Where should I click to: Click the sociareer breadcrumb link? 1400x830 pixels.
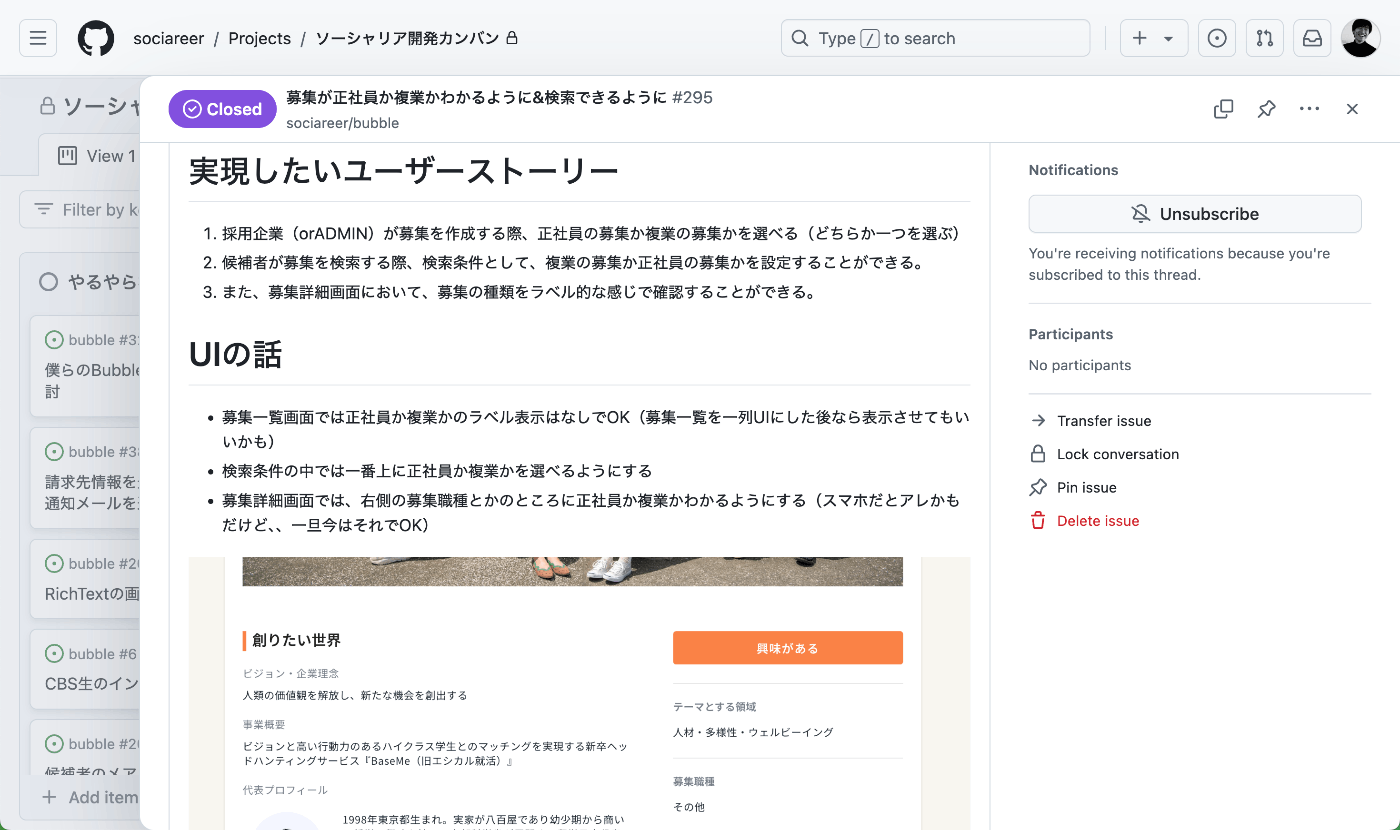click(168, 38)
